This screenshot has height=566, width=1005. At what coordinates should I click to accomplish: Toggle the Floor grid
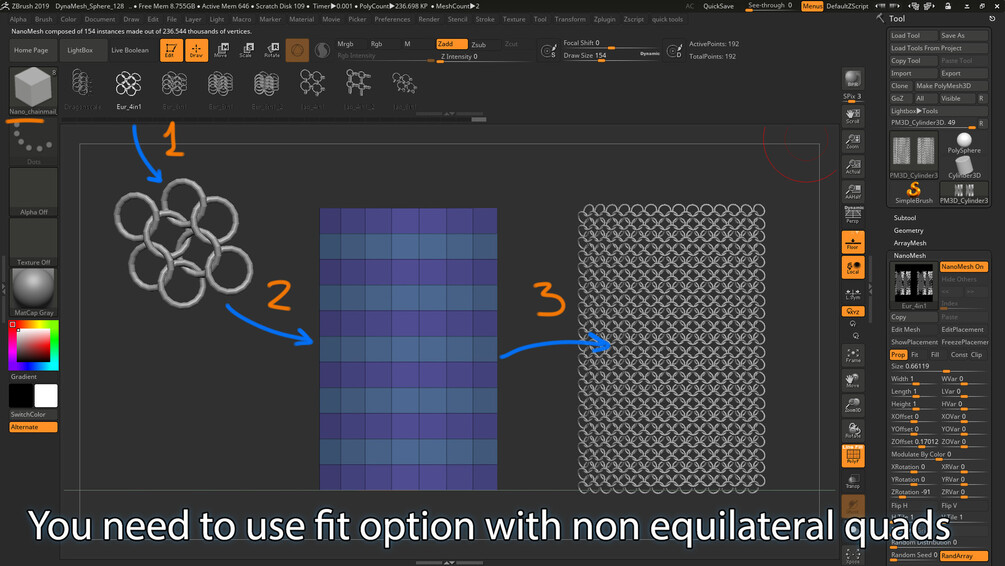click(852, 242)
